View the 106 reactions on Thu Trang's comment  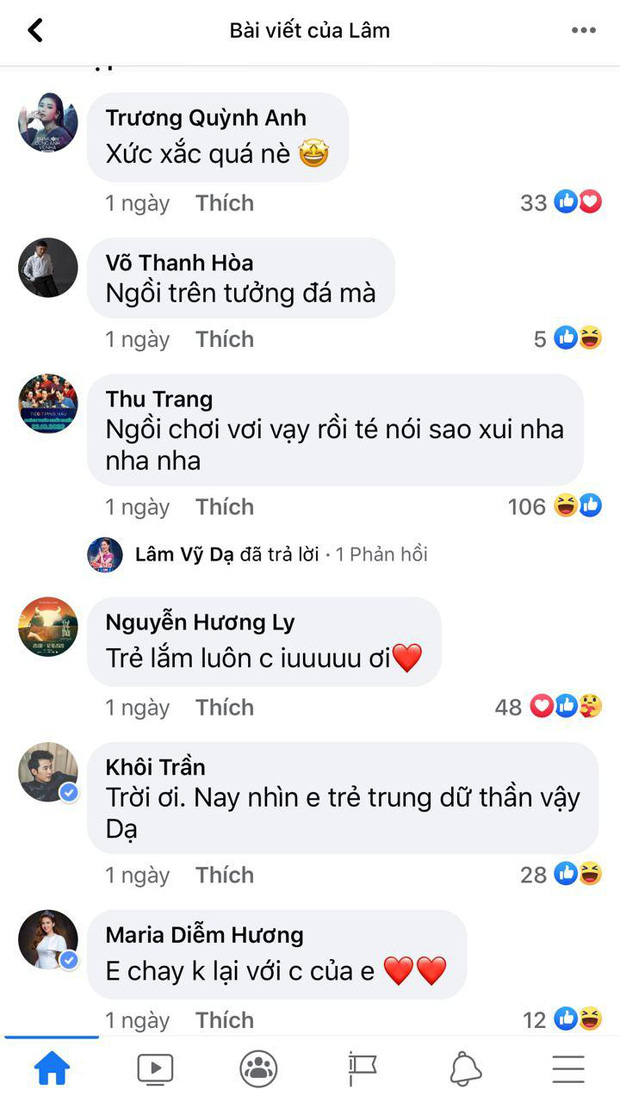pos(555,506)
